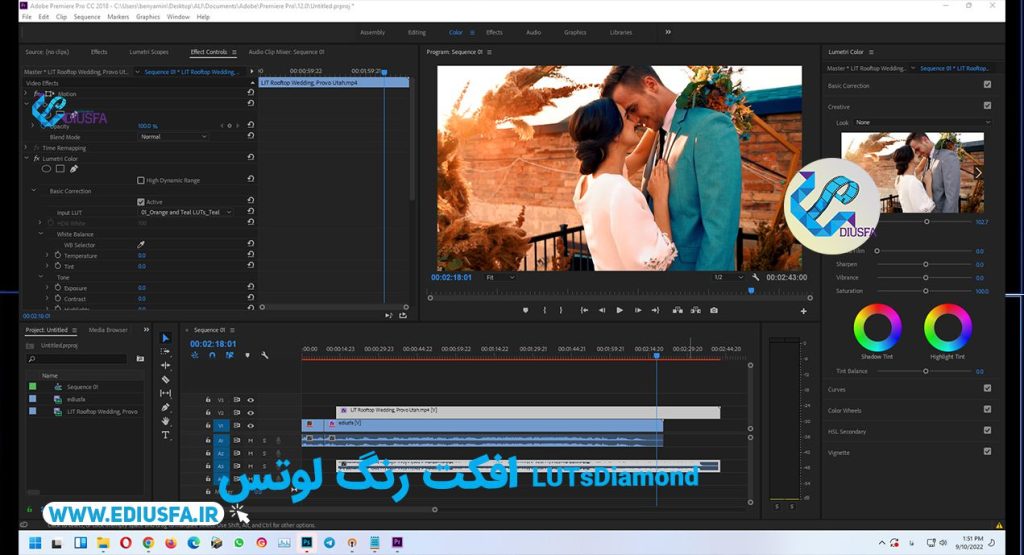Viewport: 1024px width, 555px height.
Task: Open Telegram from the taskbar
Action: (x=329, y=543)
